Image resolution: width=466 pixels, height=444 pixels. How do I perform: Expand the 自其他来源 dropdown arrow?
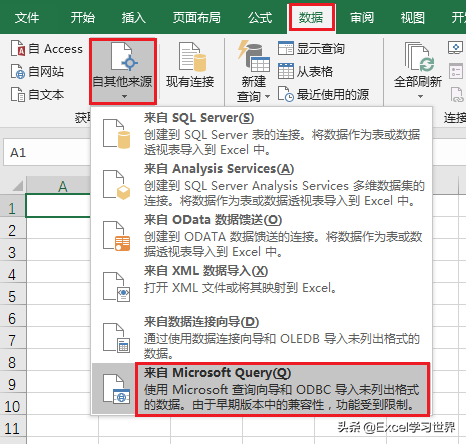pos(124,97)
